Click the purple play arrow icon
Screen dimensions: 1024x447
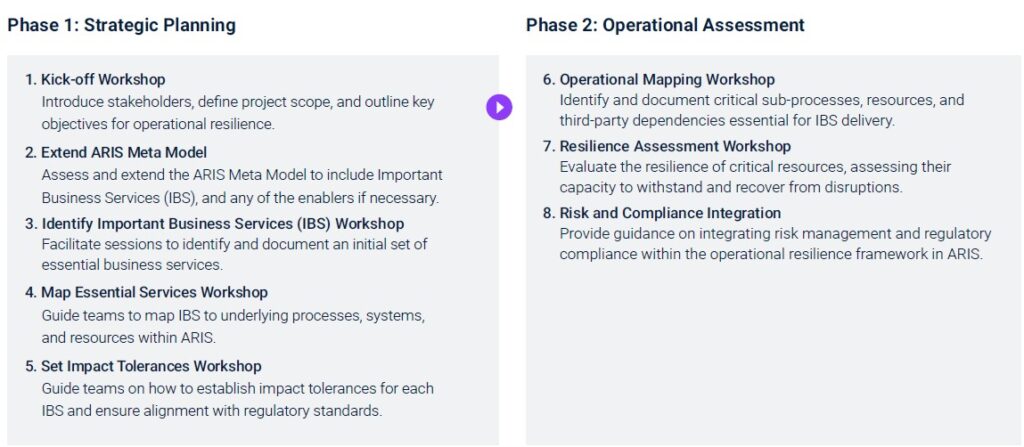[499, 107]
